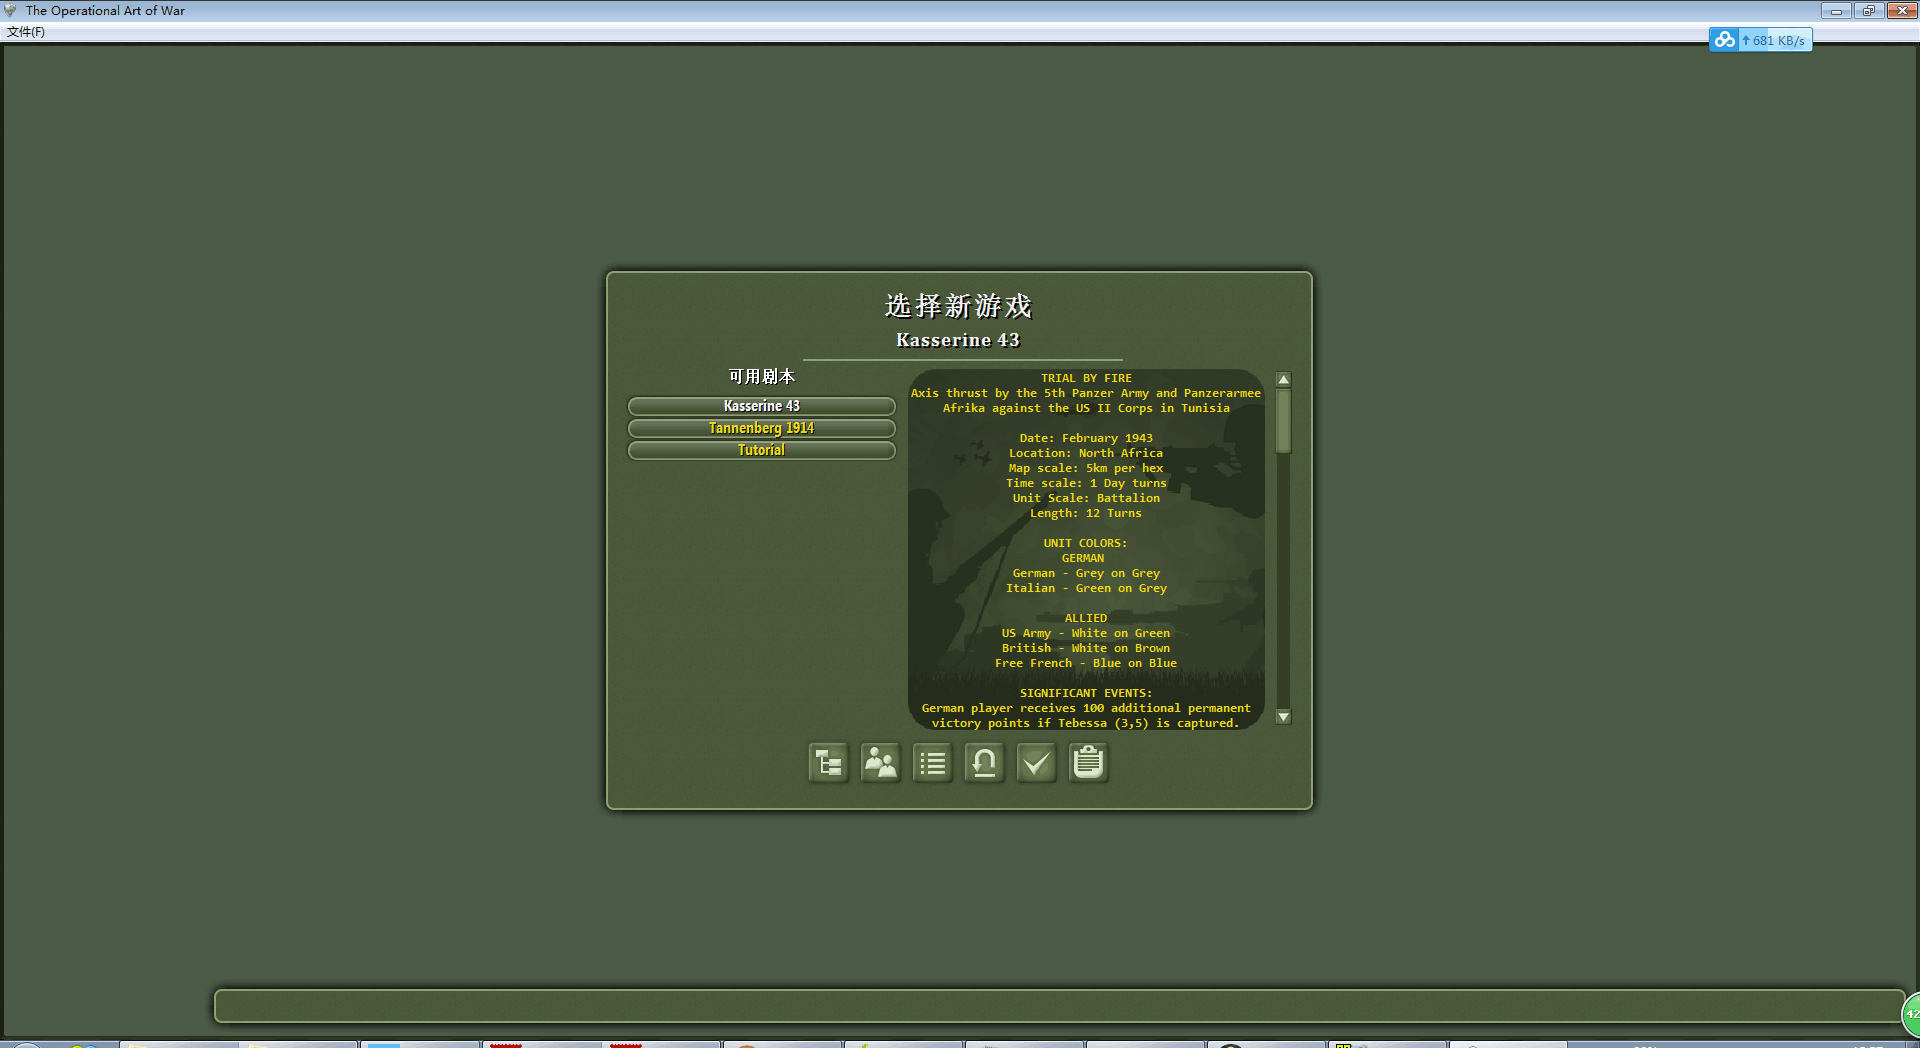Click the description scrollbar up arrow
The image size is (1920, 1048).
(x=1283, y=380)
